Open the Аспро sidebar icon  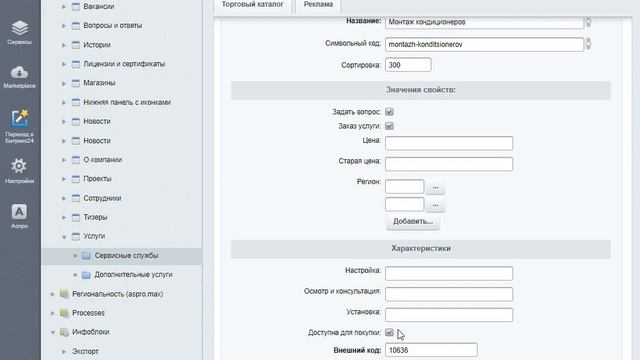tap(19, 216)
